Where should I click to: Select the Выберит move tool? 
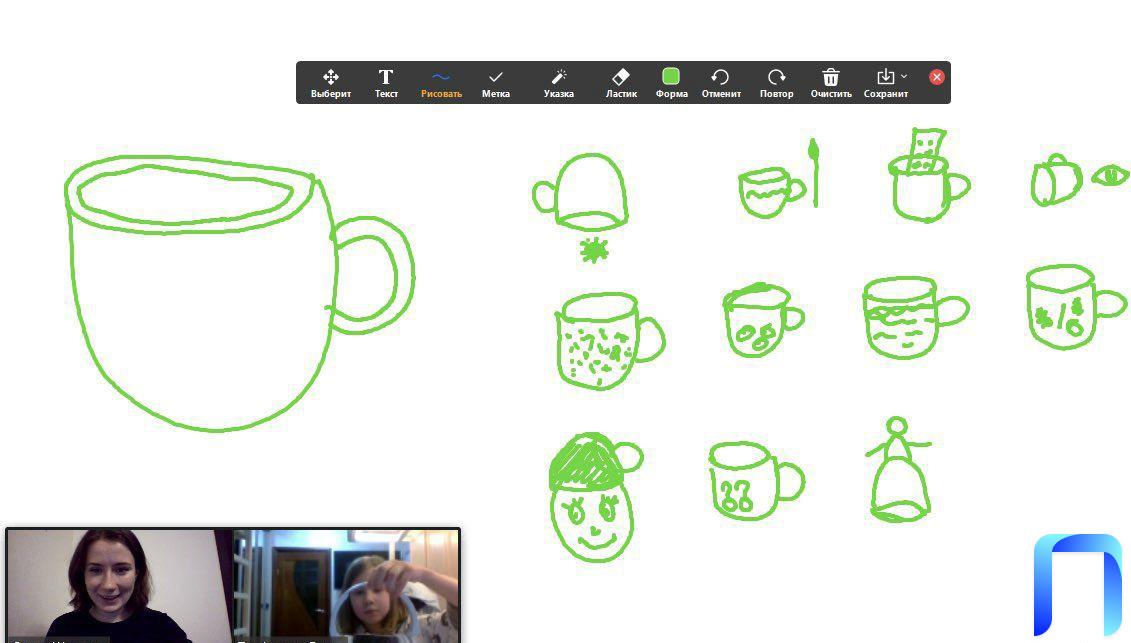coord(330,83)
